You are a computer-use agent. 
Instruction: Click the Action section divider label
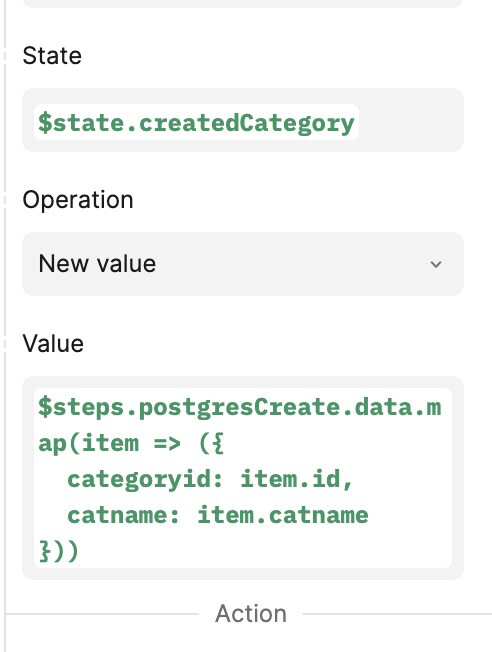[251, 614]
